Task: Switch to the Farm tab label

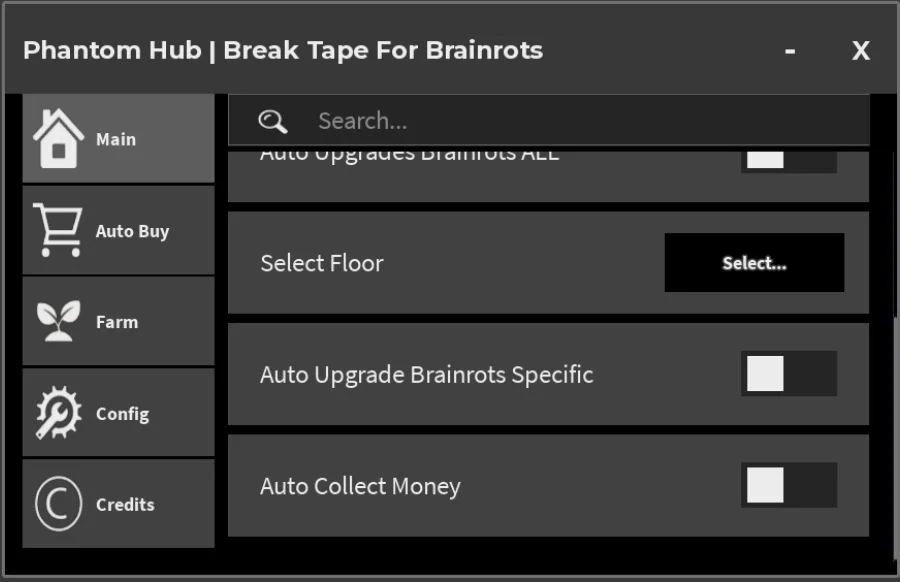Action: pyautogui.click(x=117, y=322)
